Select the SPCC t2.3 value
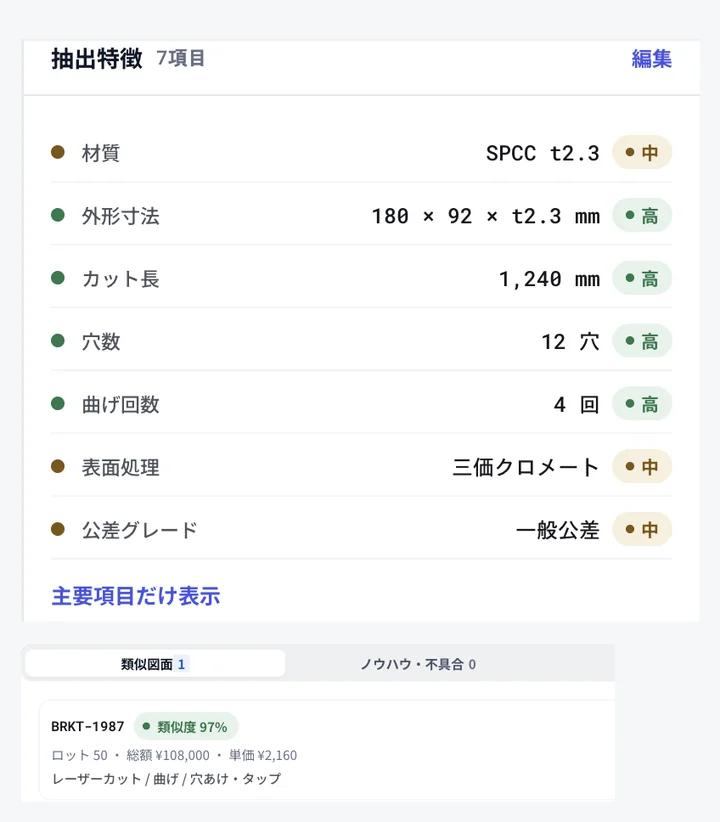 (543, 153)
